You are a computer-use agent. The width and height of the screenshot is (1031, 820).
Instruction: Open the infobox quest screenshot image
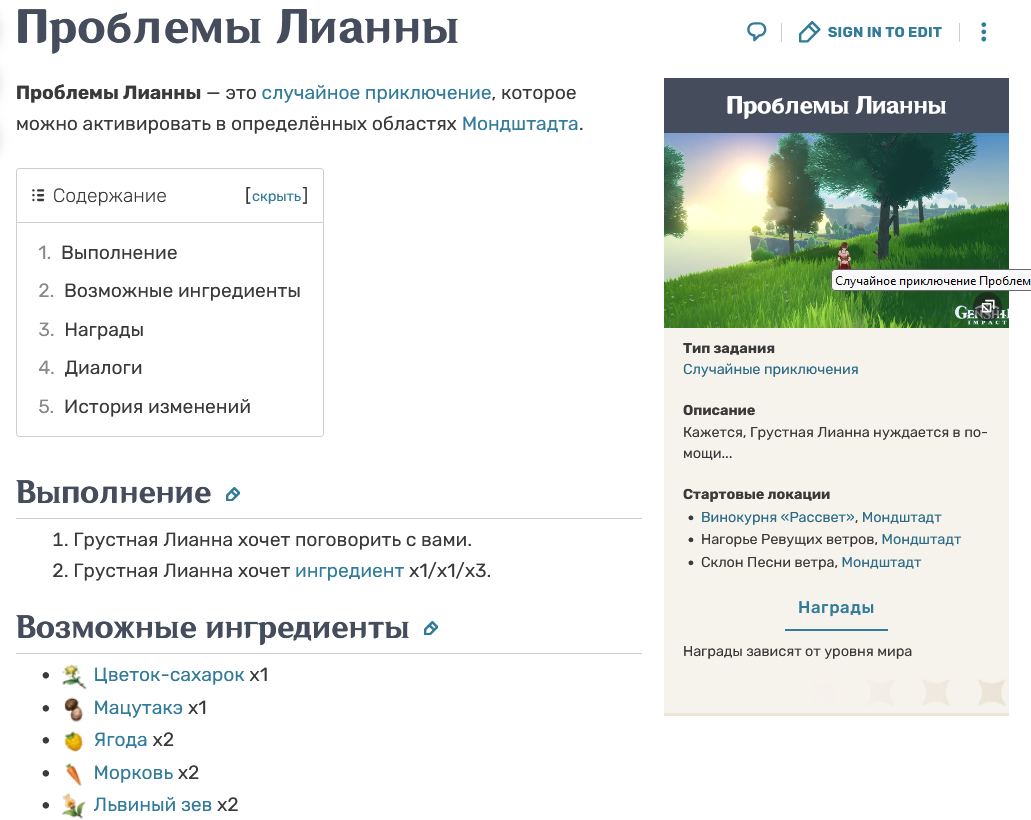click(836, 230)
